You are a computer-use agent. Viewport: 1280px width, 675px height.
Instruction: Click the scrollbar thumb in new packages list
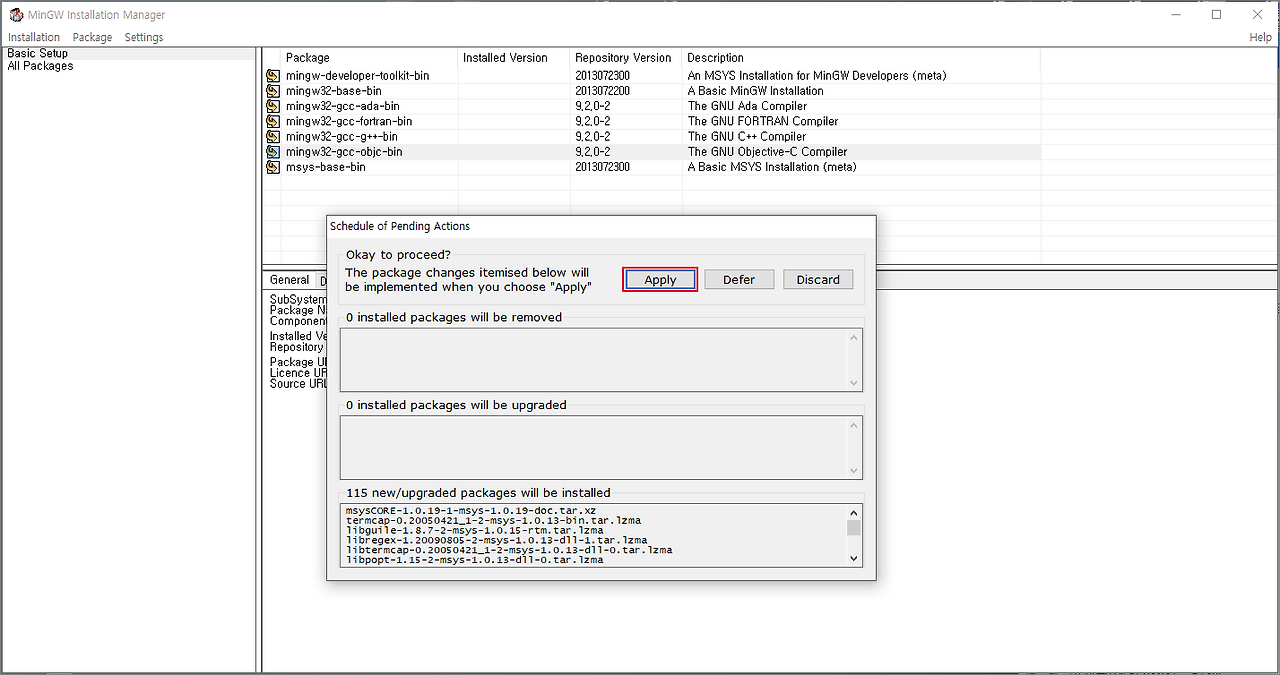pos(853,528)
